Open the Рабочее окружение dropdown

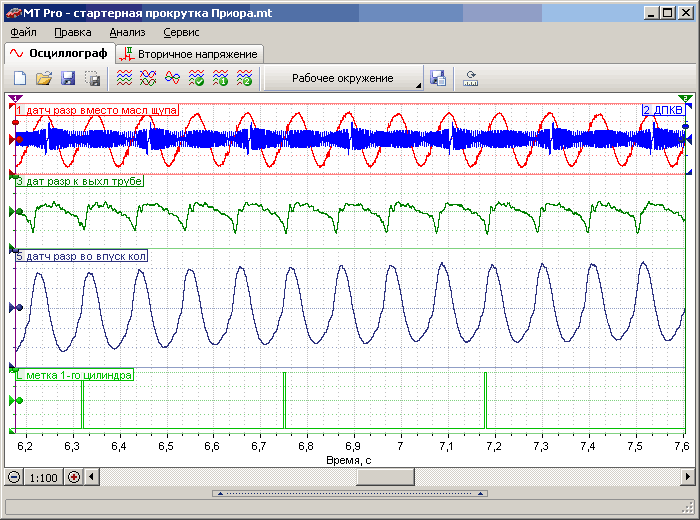click(343, 78)
